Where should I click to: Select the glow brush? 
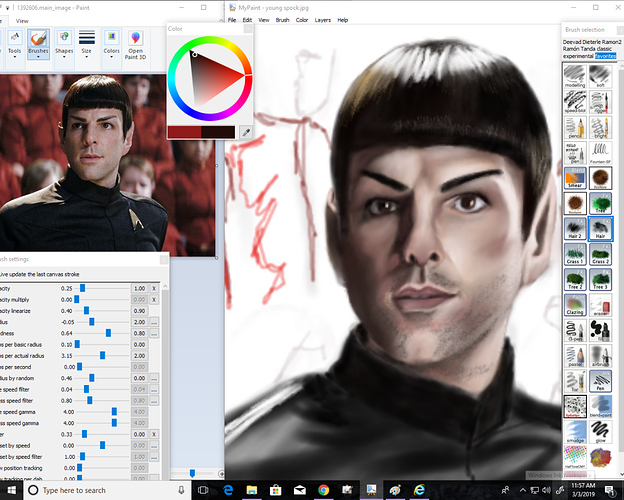click(x=600, y=432)
